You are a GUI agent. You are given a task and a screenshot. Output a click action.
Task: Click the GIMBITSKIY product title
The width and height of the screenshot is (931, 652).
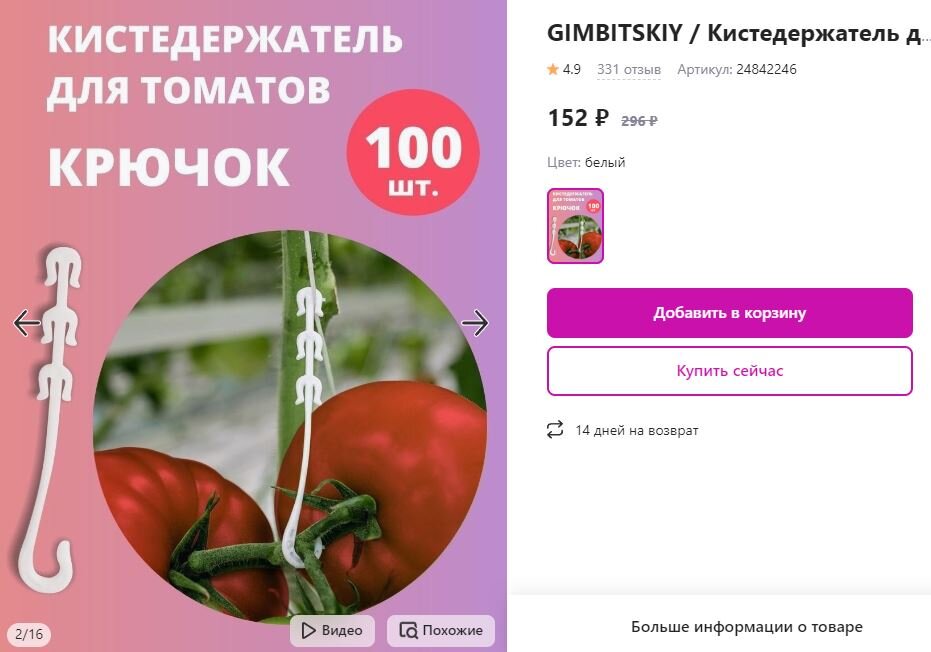click(736, 33)
